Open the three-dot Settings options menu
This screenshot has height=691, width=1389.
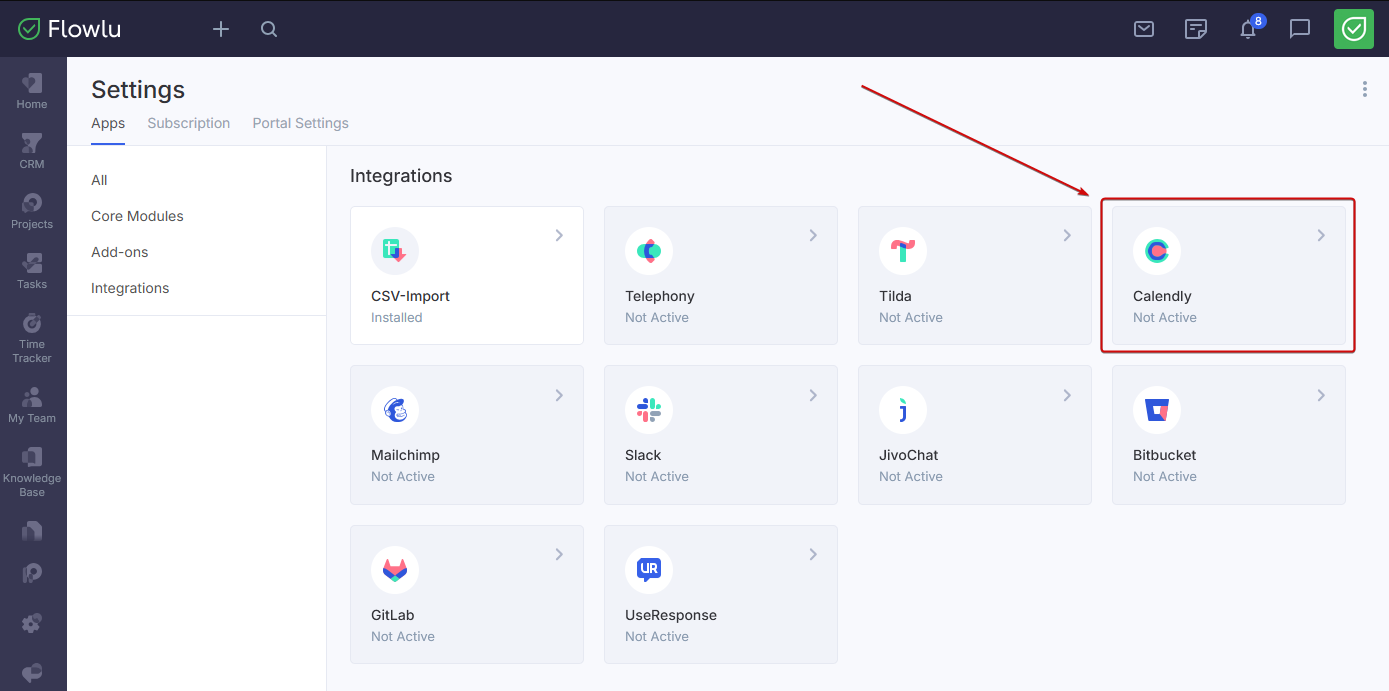click(1364, 89)
